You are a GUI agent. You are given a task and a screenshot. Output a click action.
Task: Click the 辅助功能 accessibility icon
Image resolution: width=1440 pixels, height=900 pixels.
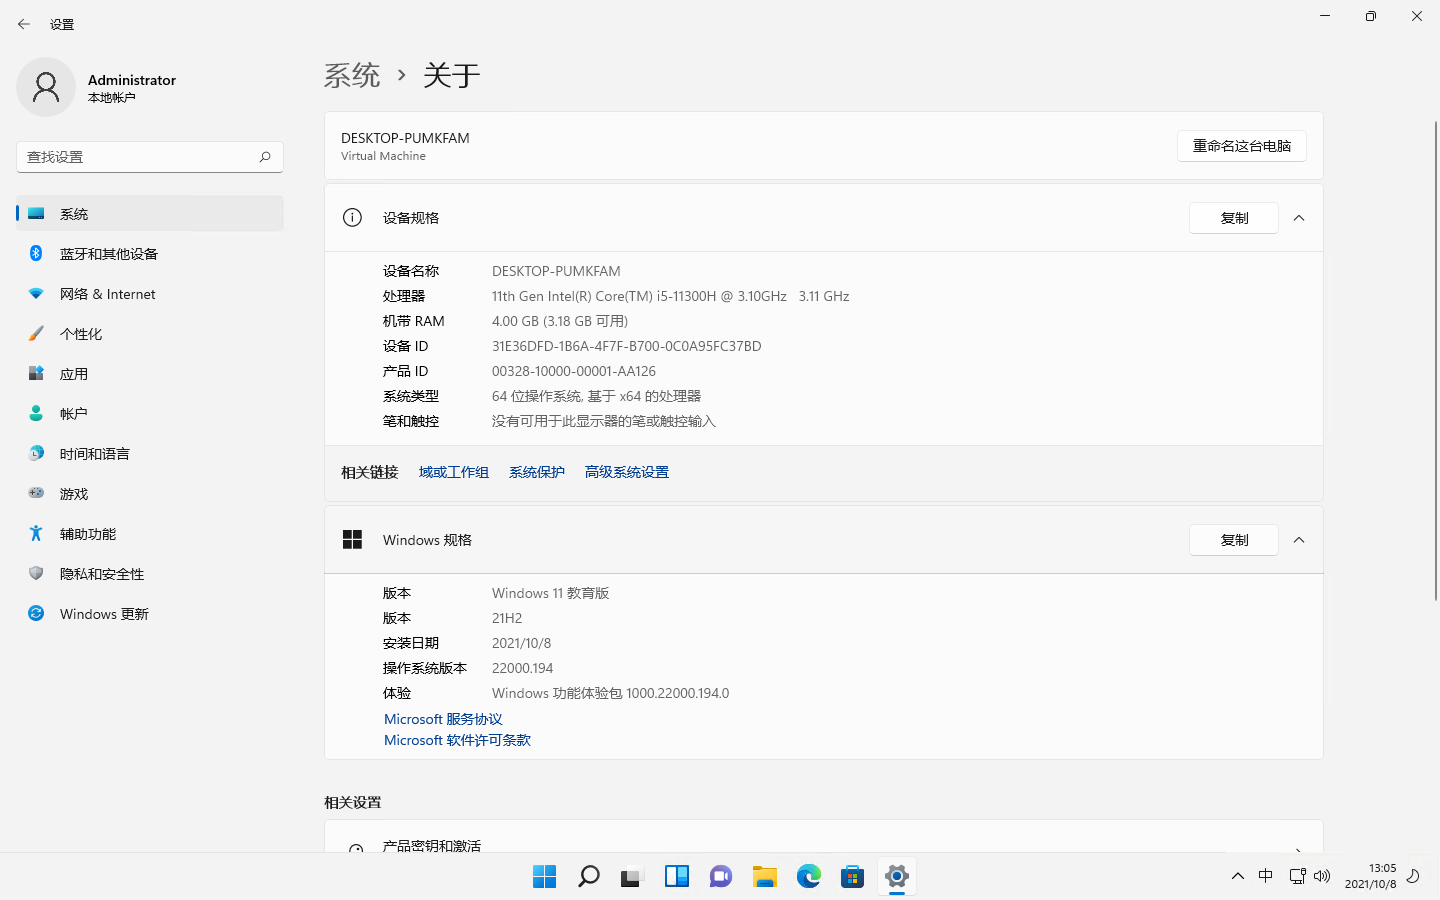36,534
